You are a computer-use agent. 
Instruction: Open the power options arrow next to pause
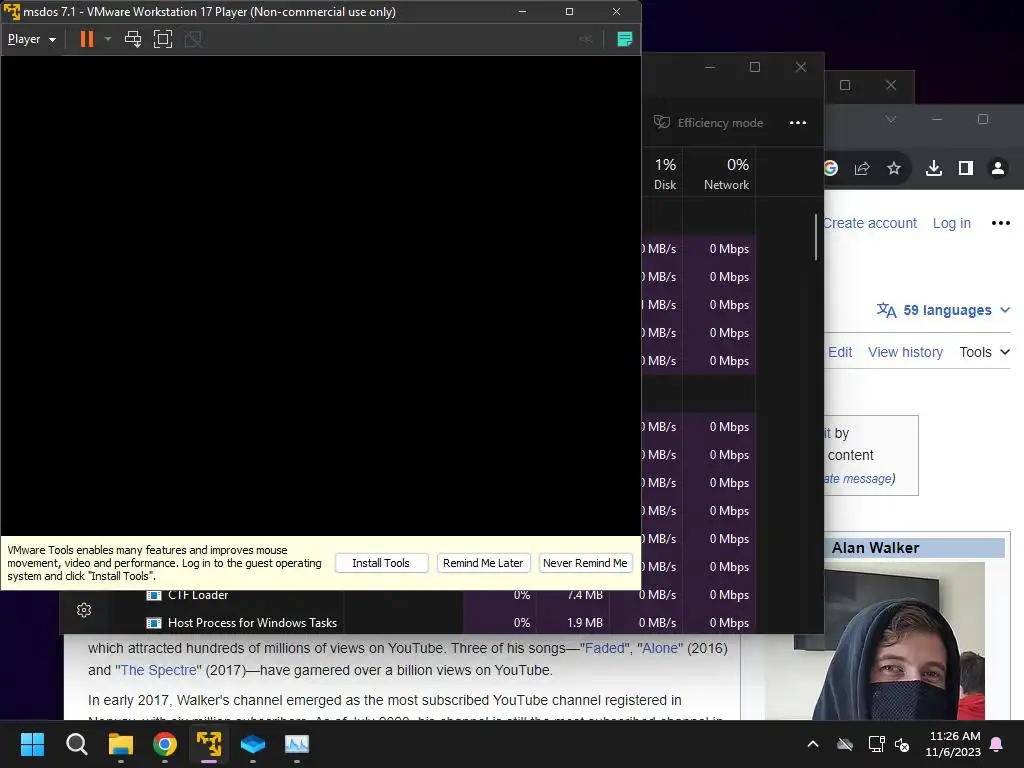[108, 39]
